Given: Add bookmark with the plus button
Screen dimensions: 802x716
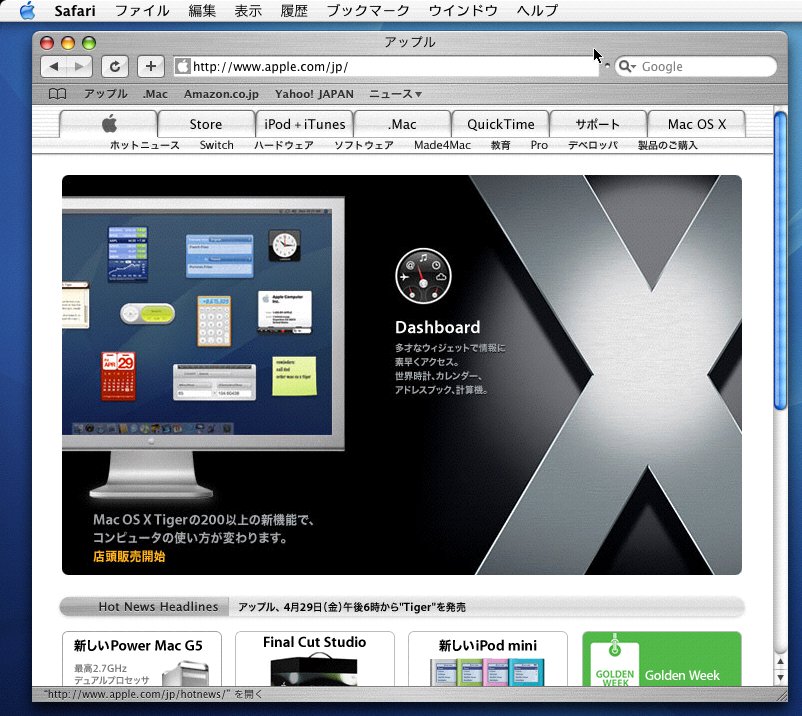Looking at the screenshot, I should click(151, 66).
